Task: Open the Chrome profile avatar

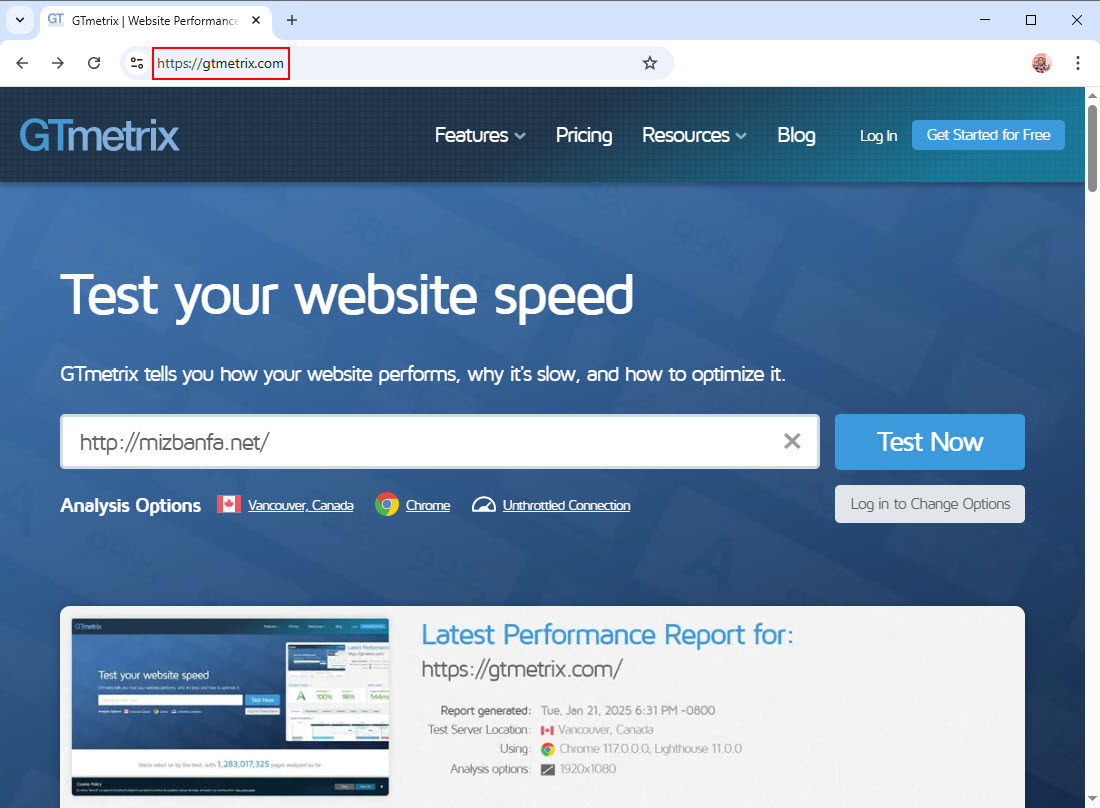Action: [x=1042, y=63]
